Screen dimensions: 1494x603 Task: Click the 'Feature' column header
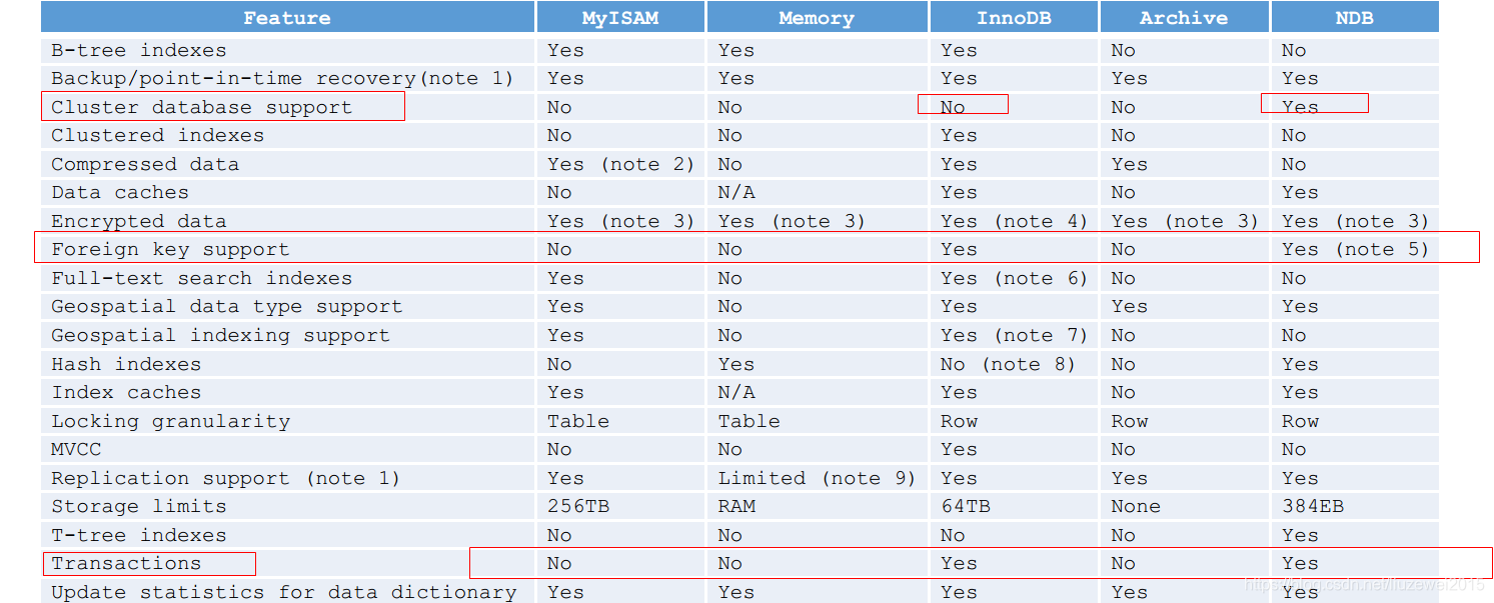coord(287,18)
